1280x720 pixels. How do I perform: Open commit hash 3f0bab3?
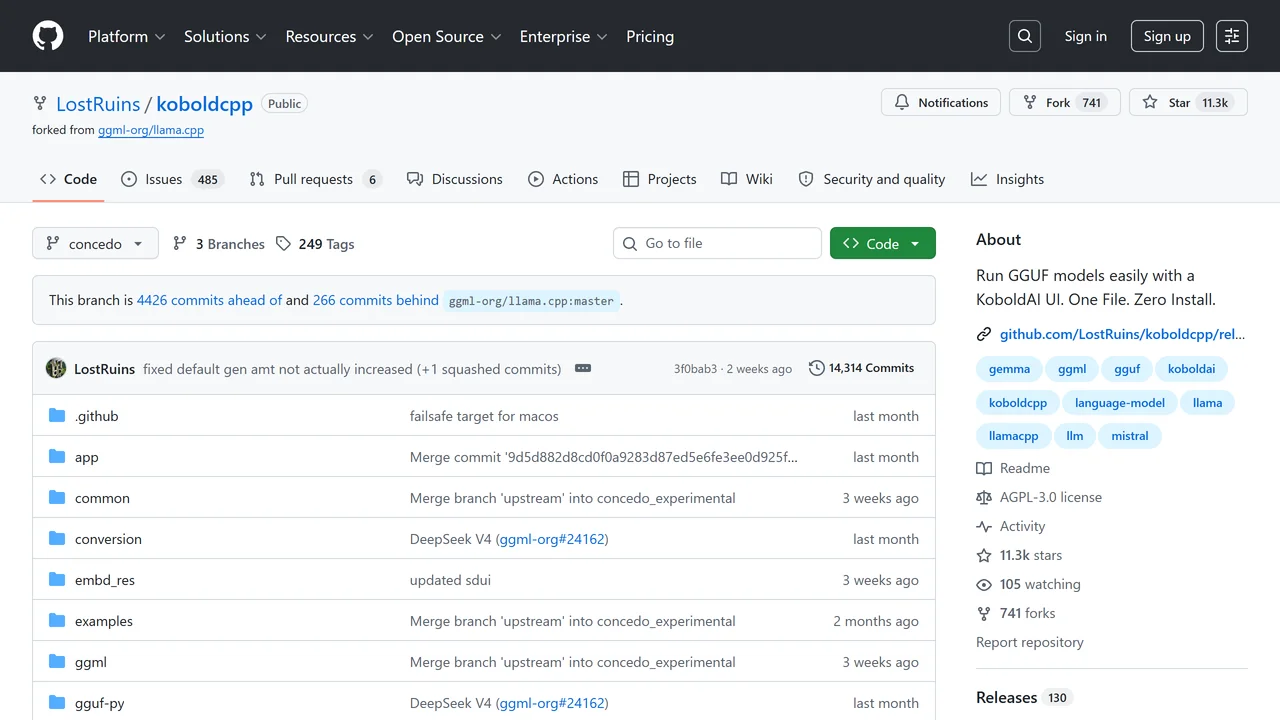[x=695, y=369]
